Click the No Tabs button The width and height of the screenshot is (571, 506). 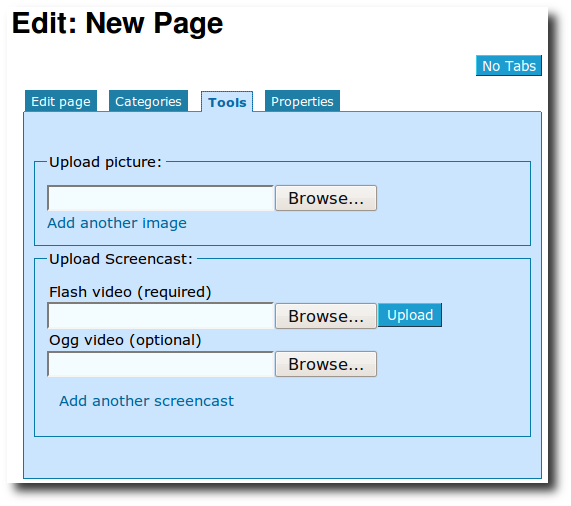509,66
